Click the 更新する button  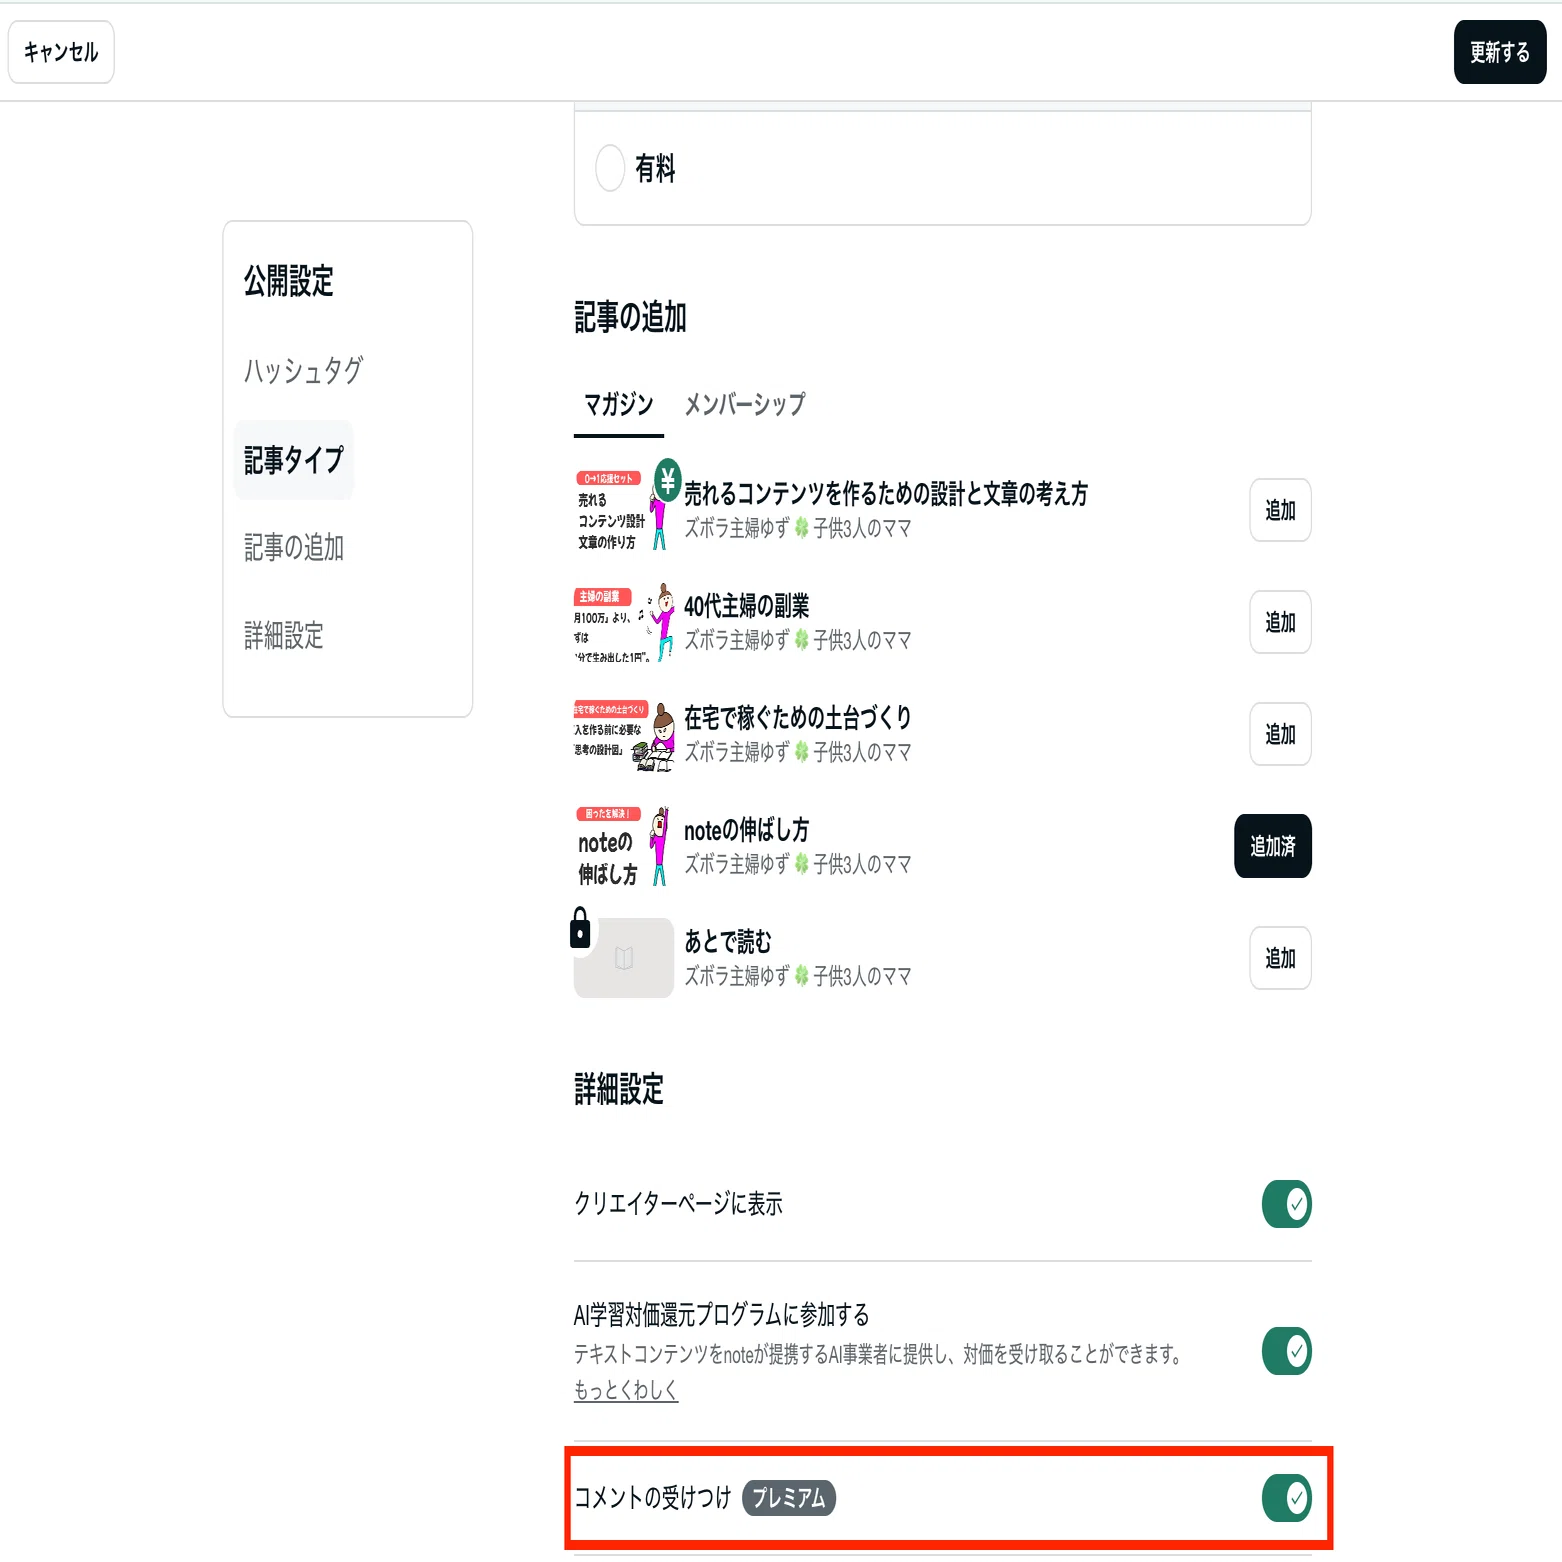click(1499, 52)
